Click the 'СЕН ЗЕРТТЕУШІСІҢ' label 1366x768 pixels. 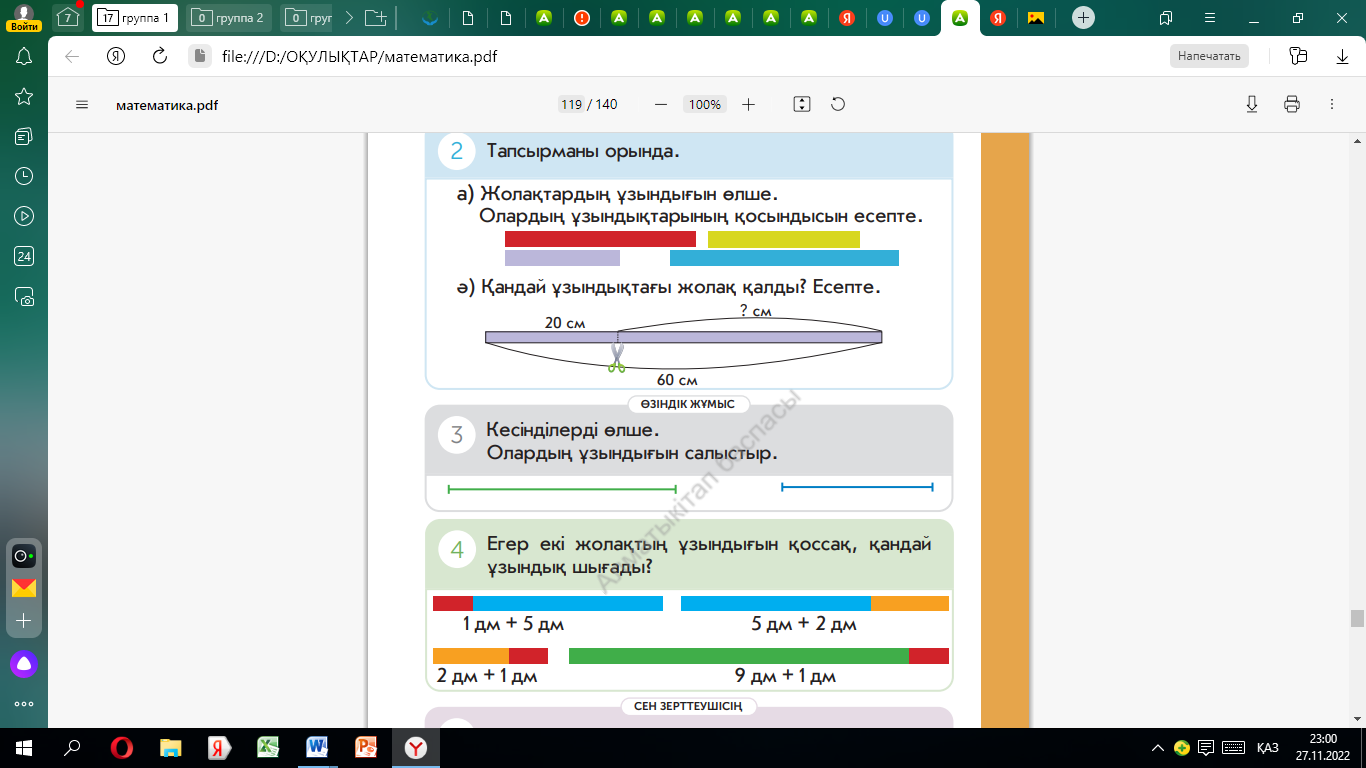(688, 706)
